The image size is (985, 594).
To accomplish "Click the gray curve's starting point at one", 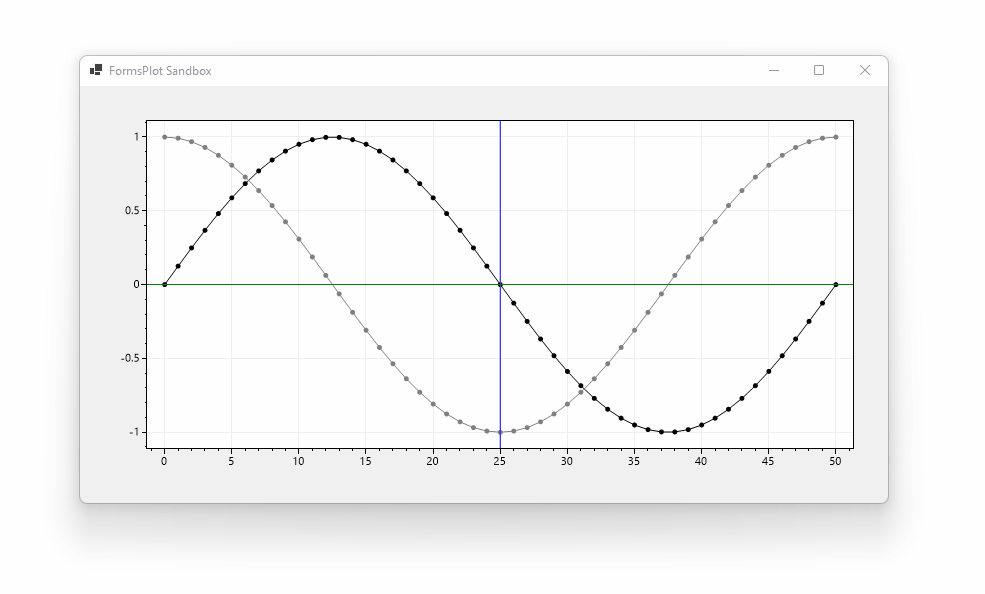I will (164, 136).
